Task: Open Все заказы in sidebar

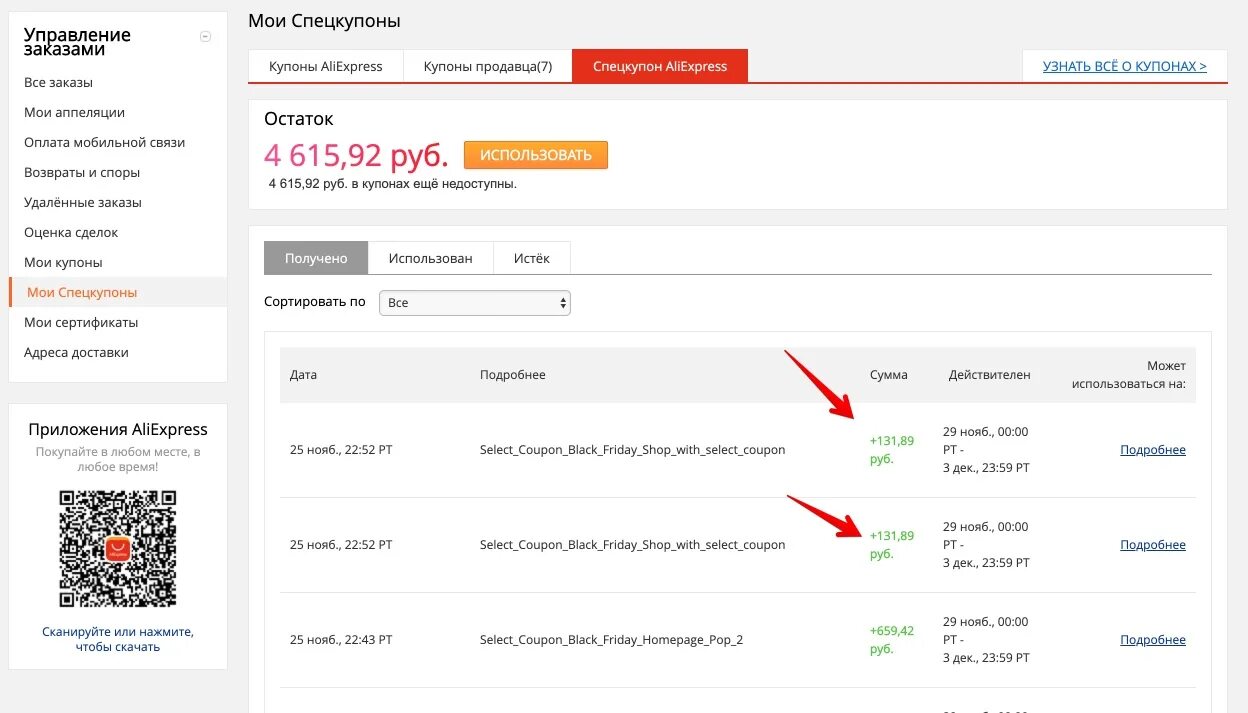Action: tap(58, 82)
